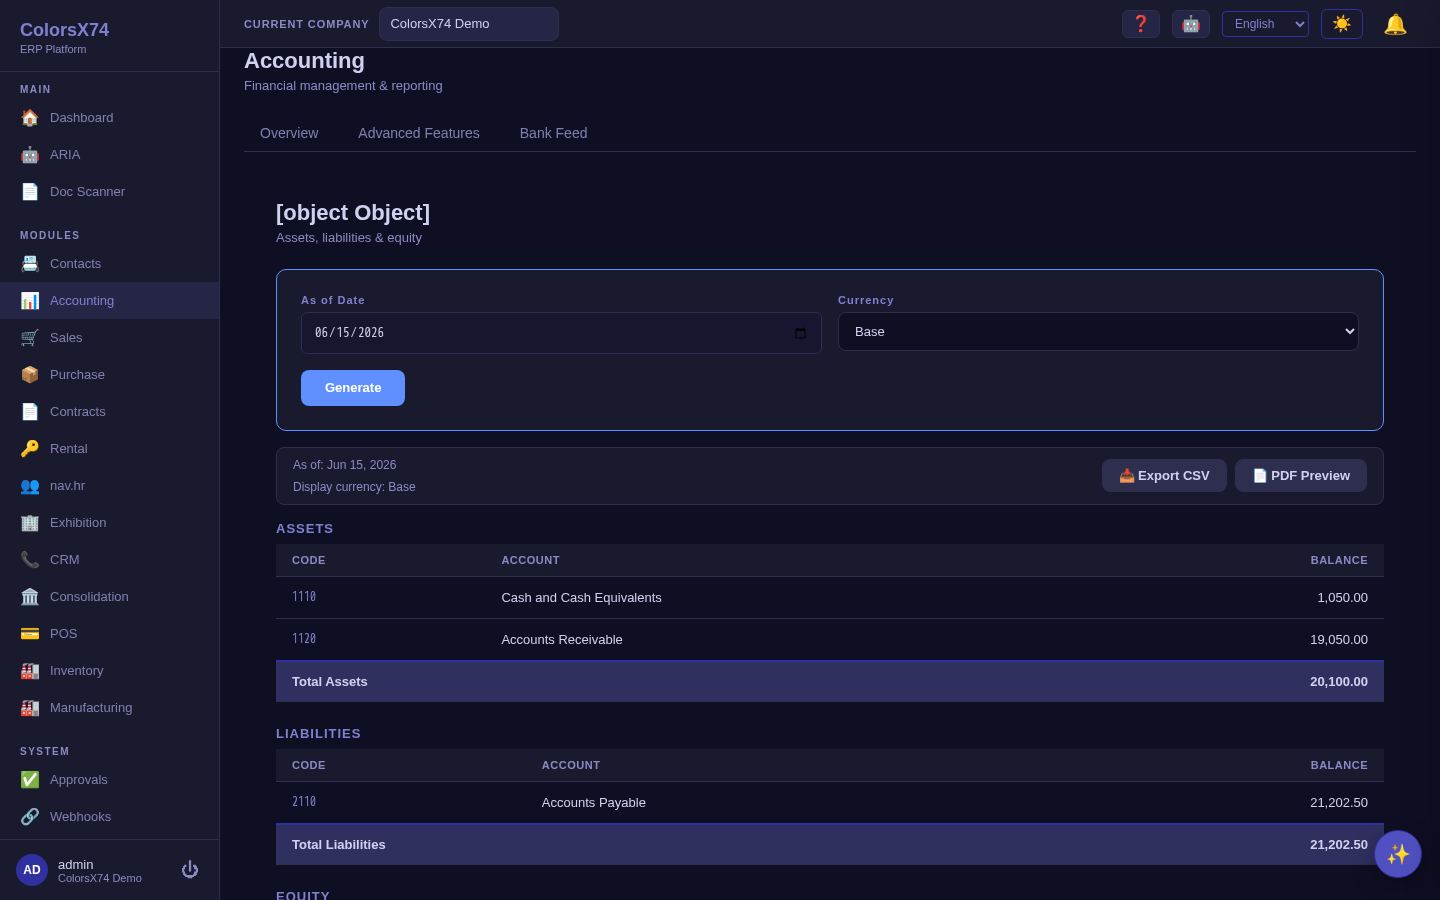Click the ColorsX74 Demo company field
This screenshot has width=1440, height=900.
click(469, 24)
